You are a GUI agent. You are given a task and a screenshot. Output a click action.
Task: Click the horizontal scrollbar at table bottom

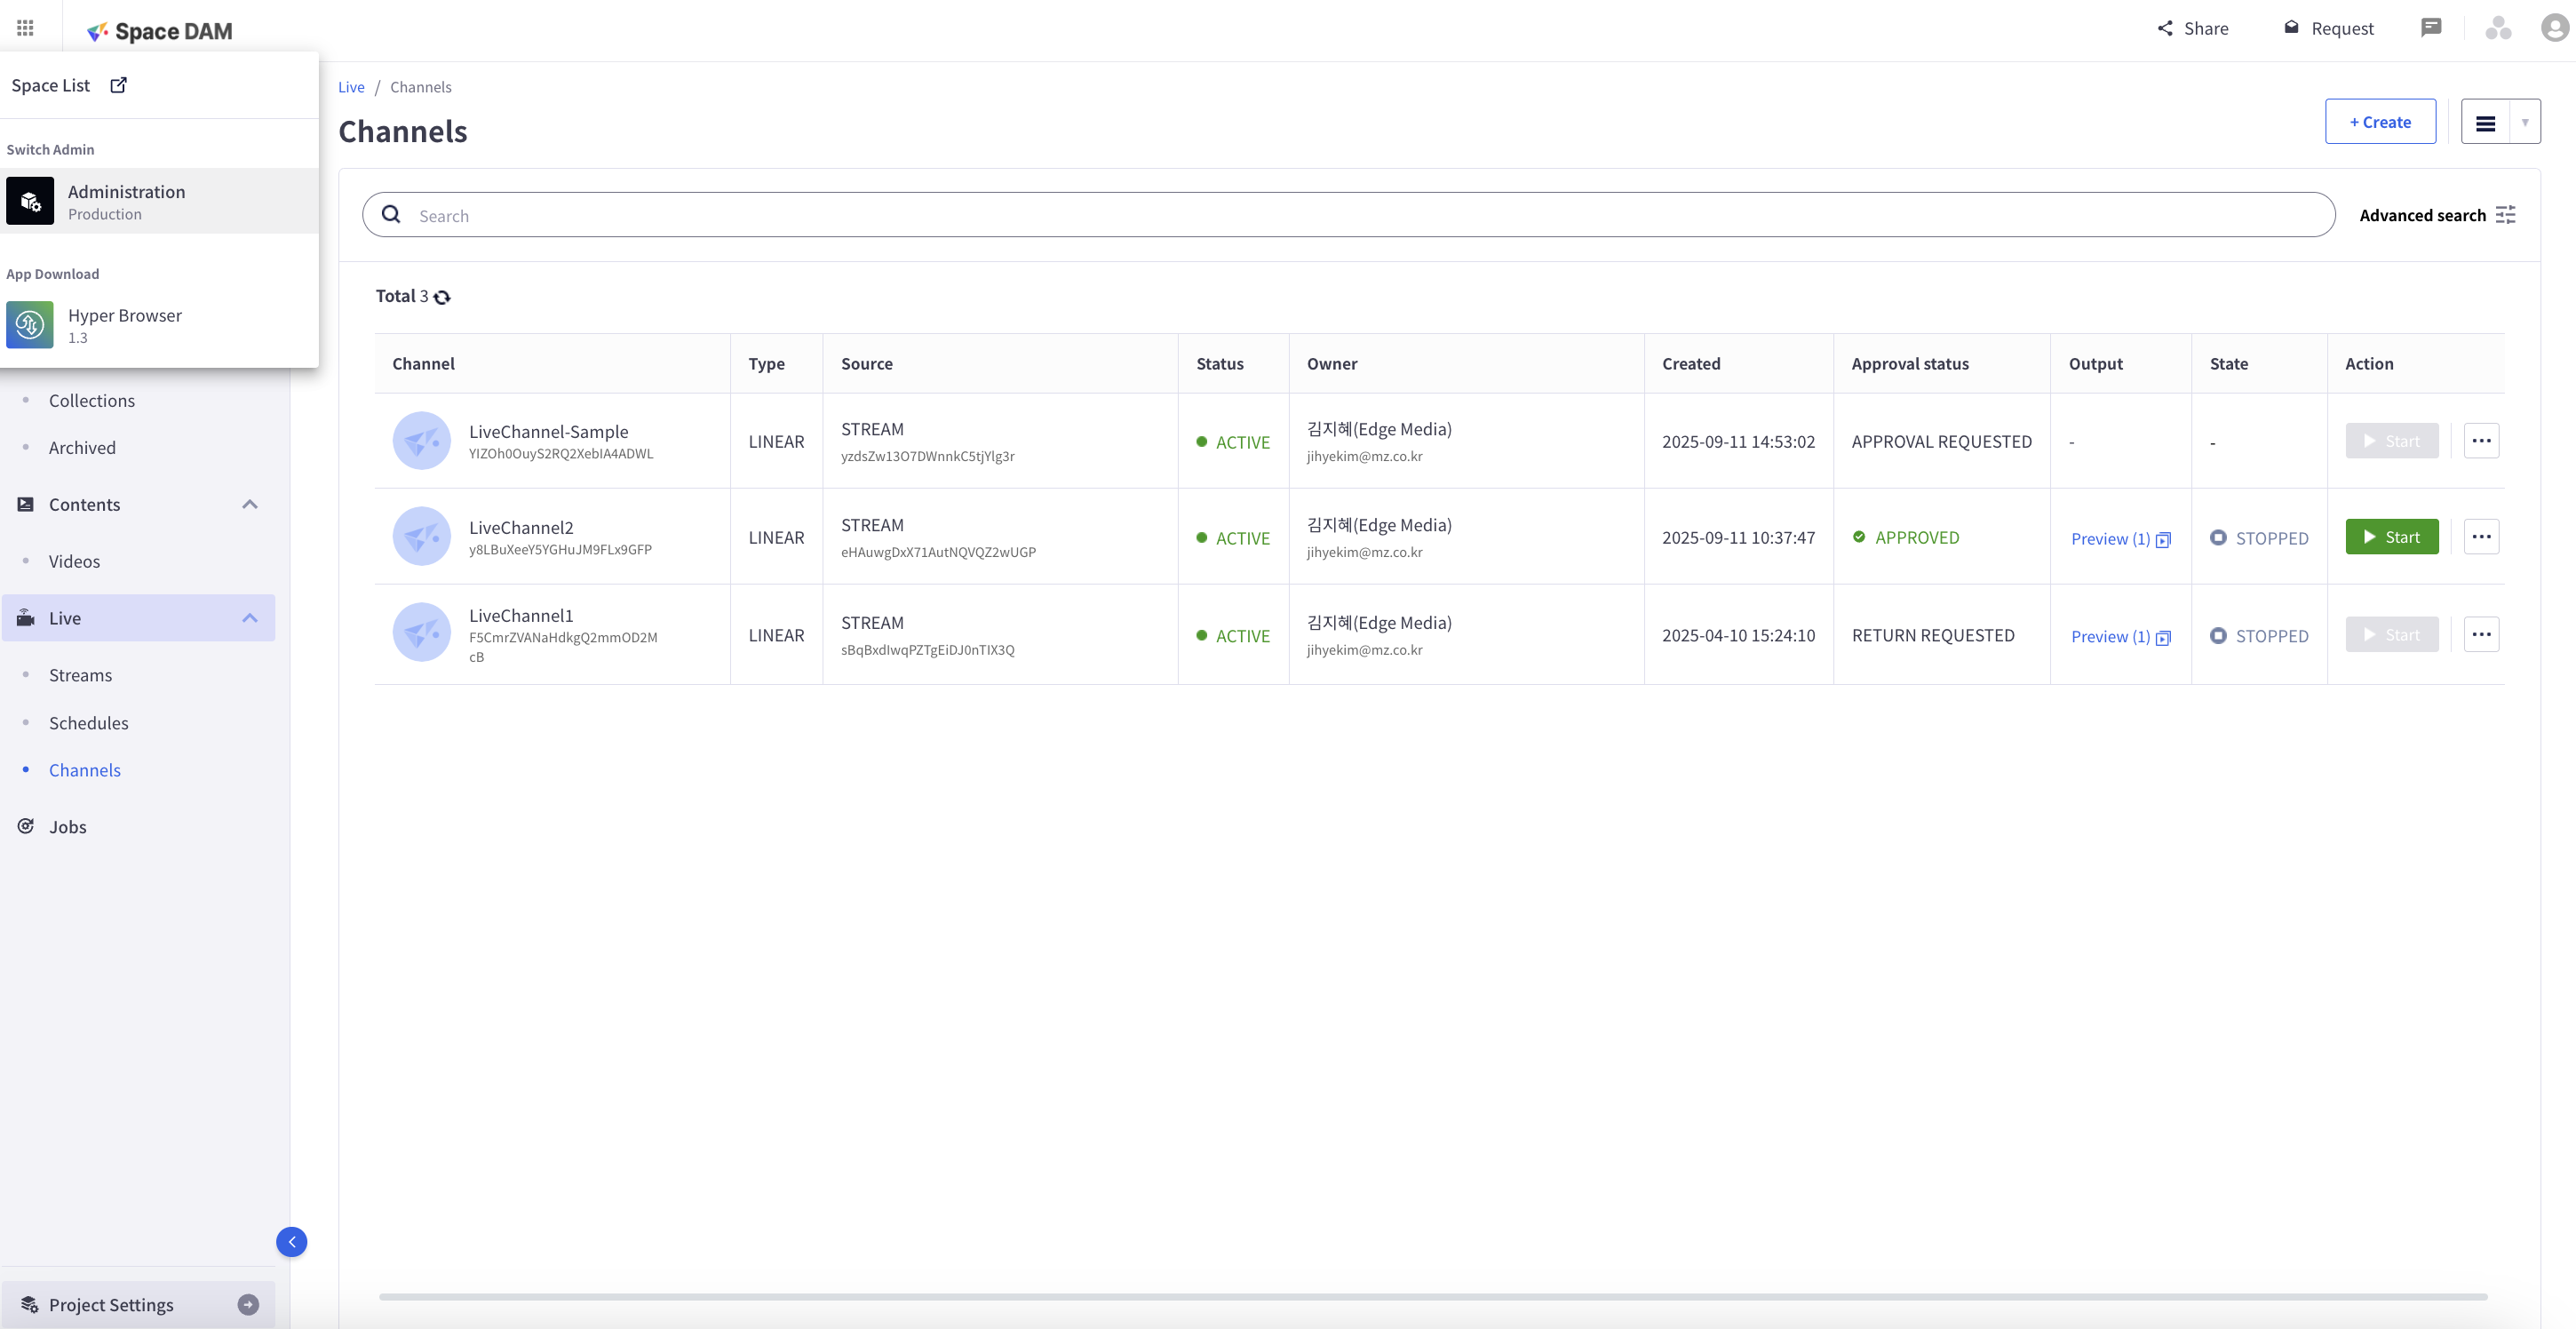[x=1432, y=1297]
